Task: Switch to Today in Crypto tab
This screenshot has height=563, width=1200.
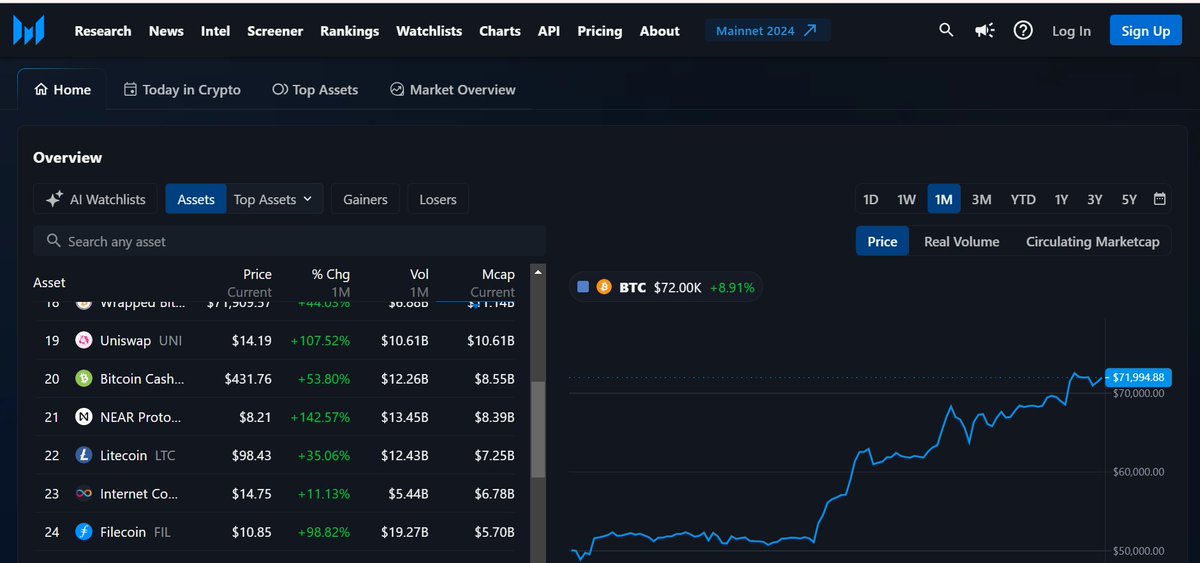Action: (x=182, y=89)
